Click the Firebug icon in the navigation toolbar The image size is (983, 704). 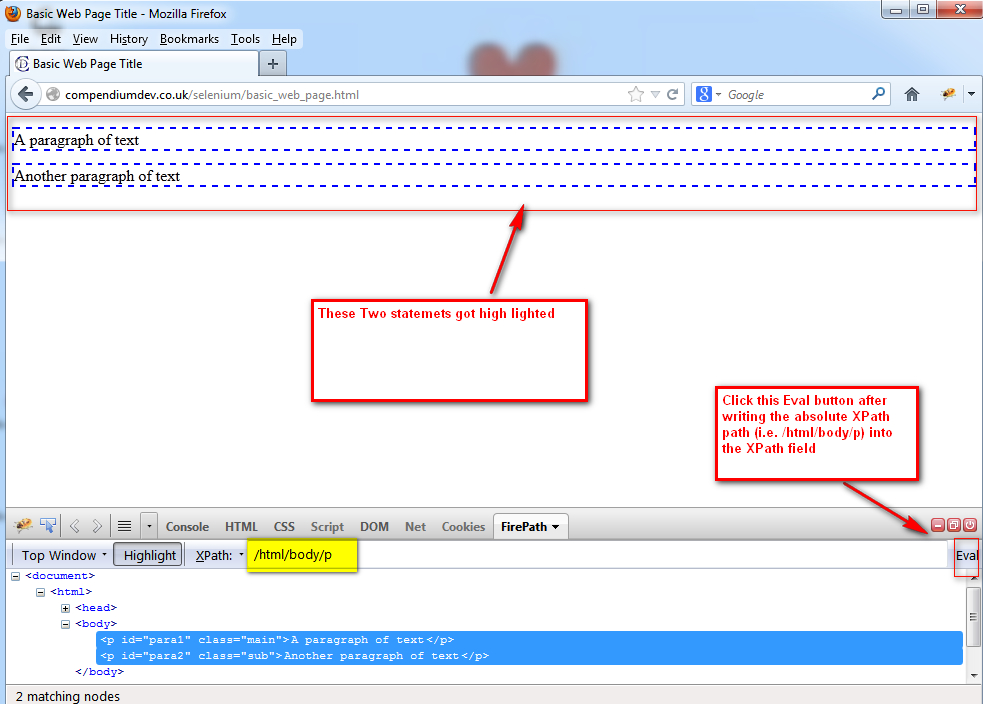pos(947,93)
